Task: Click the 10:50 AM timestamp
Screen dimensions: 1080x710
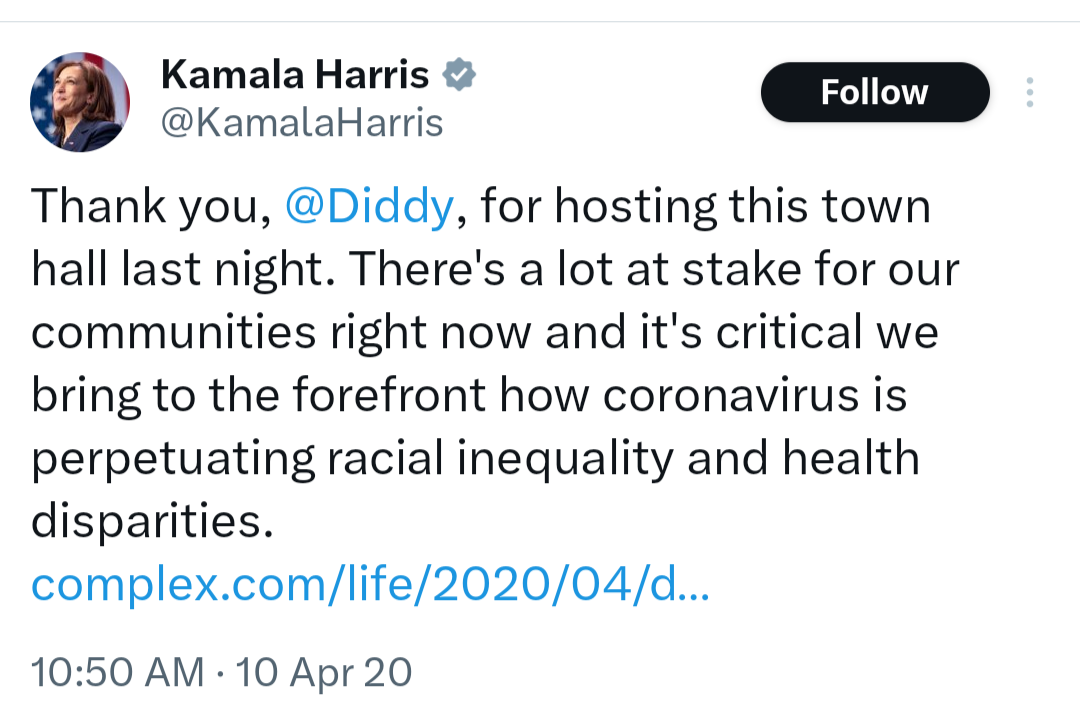Action: tap(118, 672)
